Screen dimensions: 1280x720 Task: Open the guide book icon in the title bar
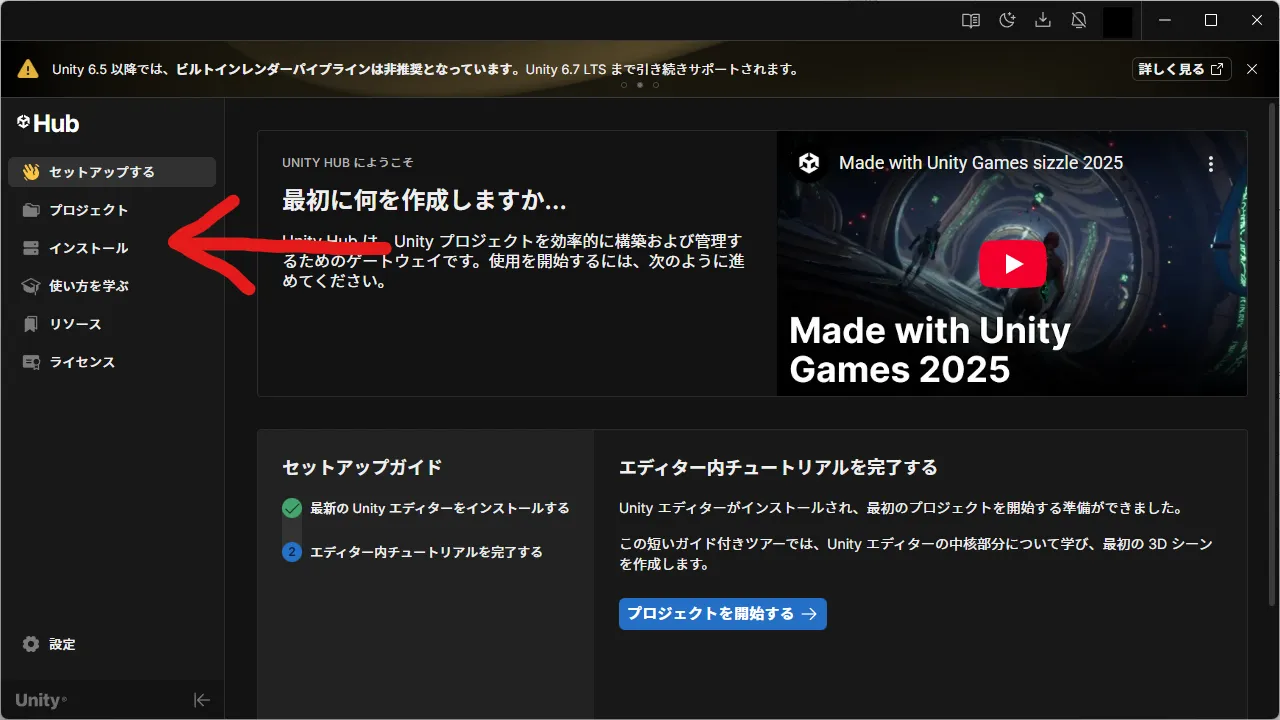969,20
